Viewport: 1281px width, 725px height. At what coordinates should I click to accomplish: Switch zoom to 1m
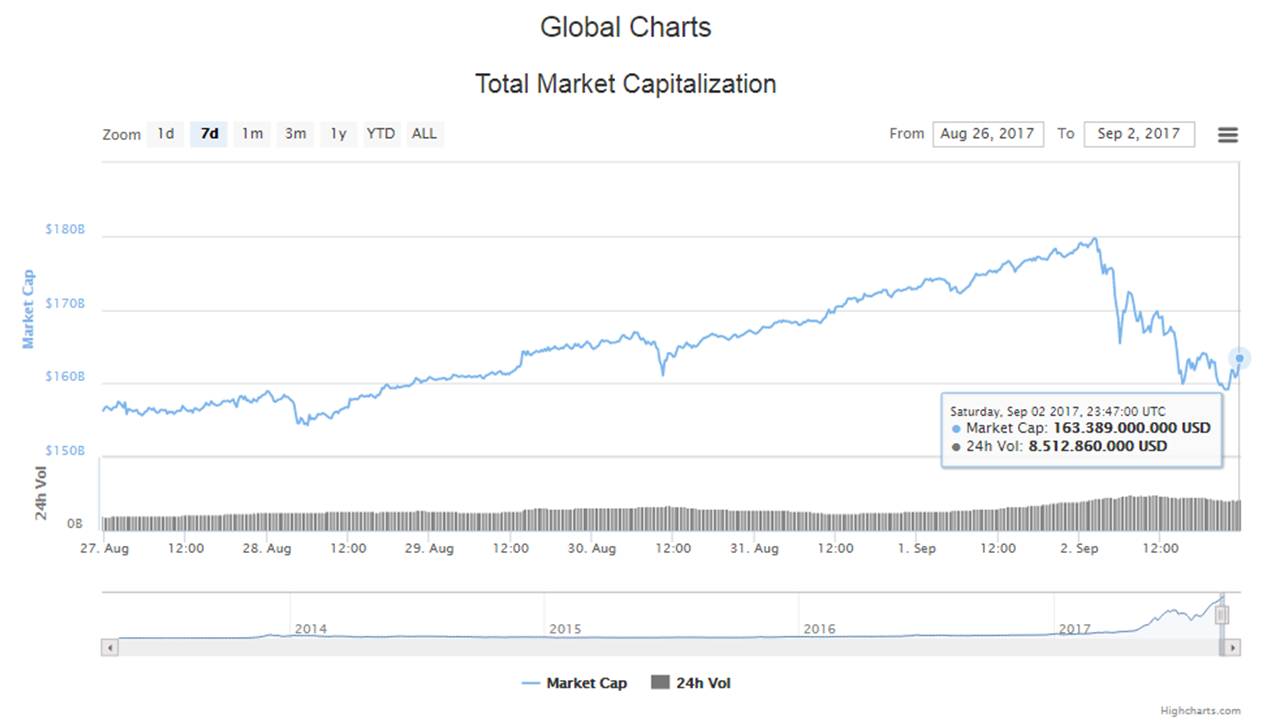click(252, 134)
